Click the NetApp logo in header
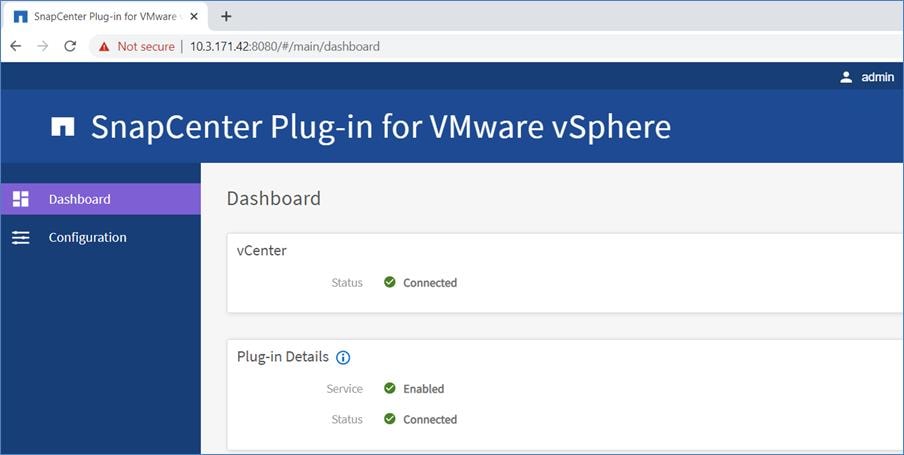Screen dimensions: 904x455 coord(63,126)
